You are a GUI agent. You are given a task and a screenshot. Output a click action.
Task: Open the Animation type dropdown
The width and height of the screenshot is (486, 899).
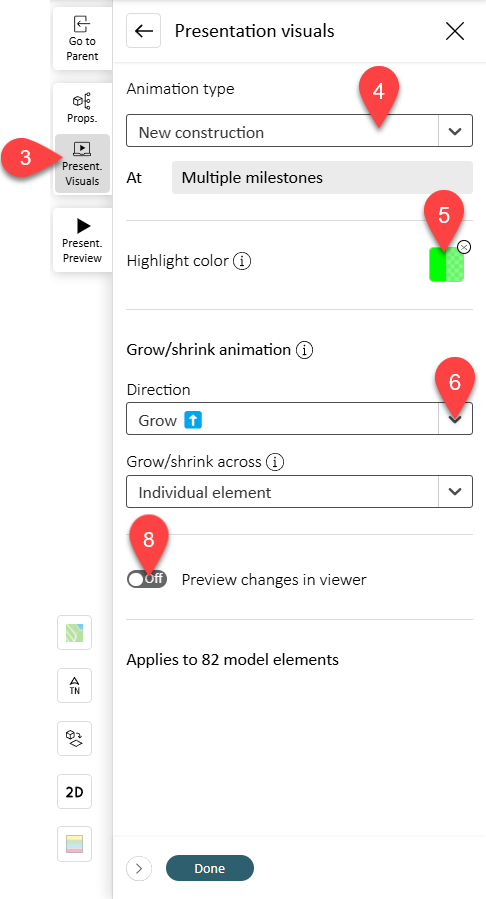pos(299,131)
